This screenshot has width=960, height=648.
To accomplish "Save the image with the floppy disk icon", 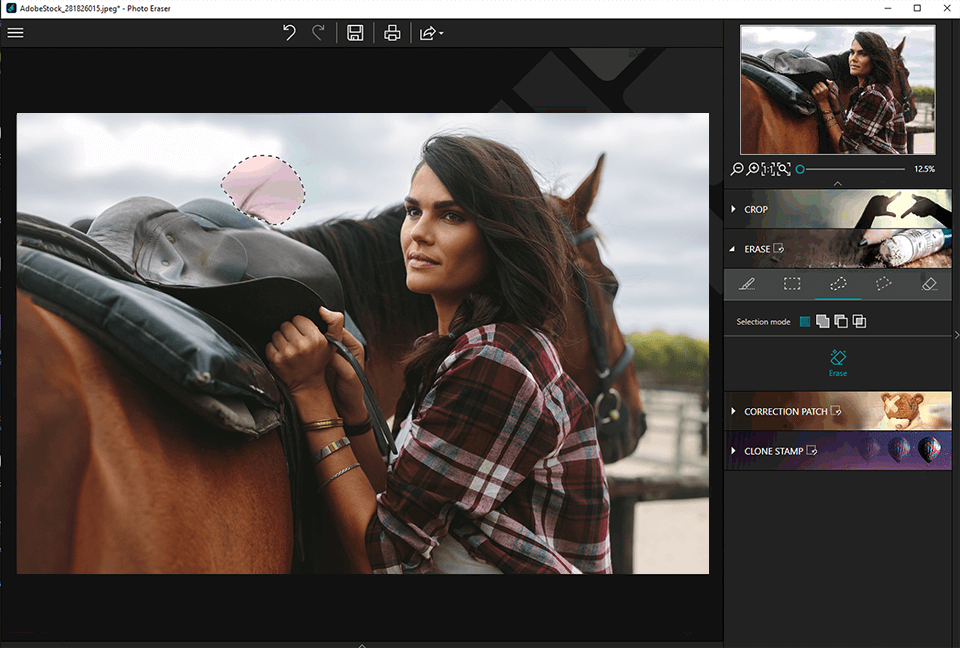I will [x=355, y=33].
